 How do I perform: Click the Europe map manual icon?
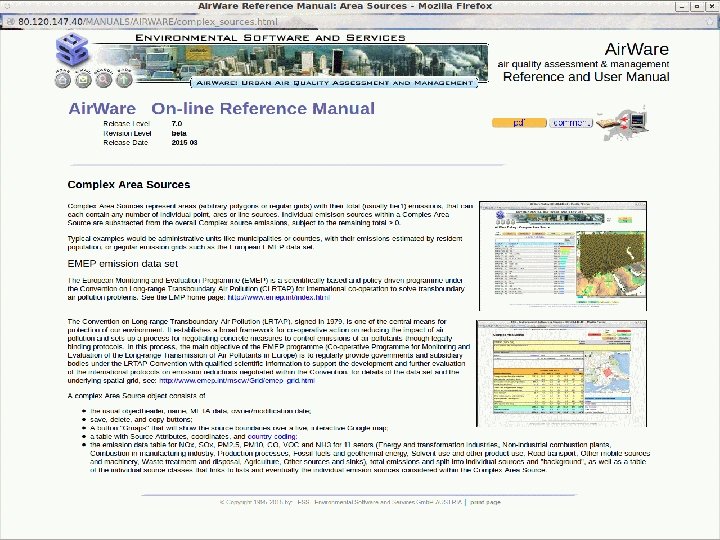tap(622, 123)
